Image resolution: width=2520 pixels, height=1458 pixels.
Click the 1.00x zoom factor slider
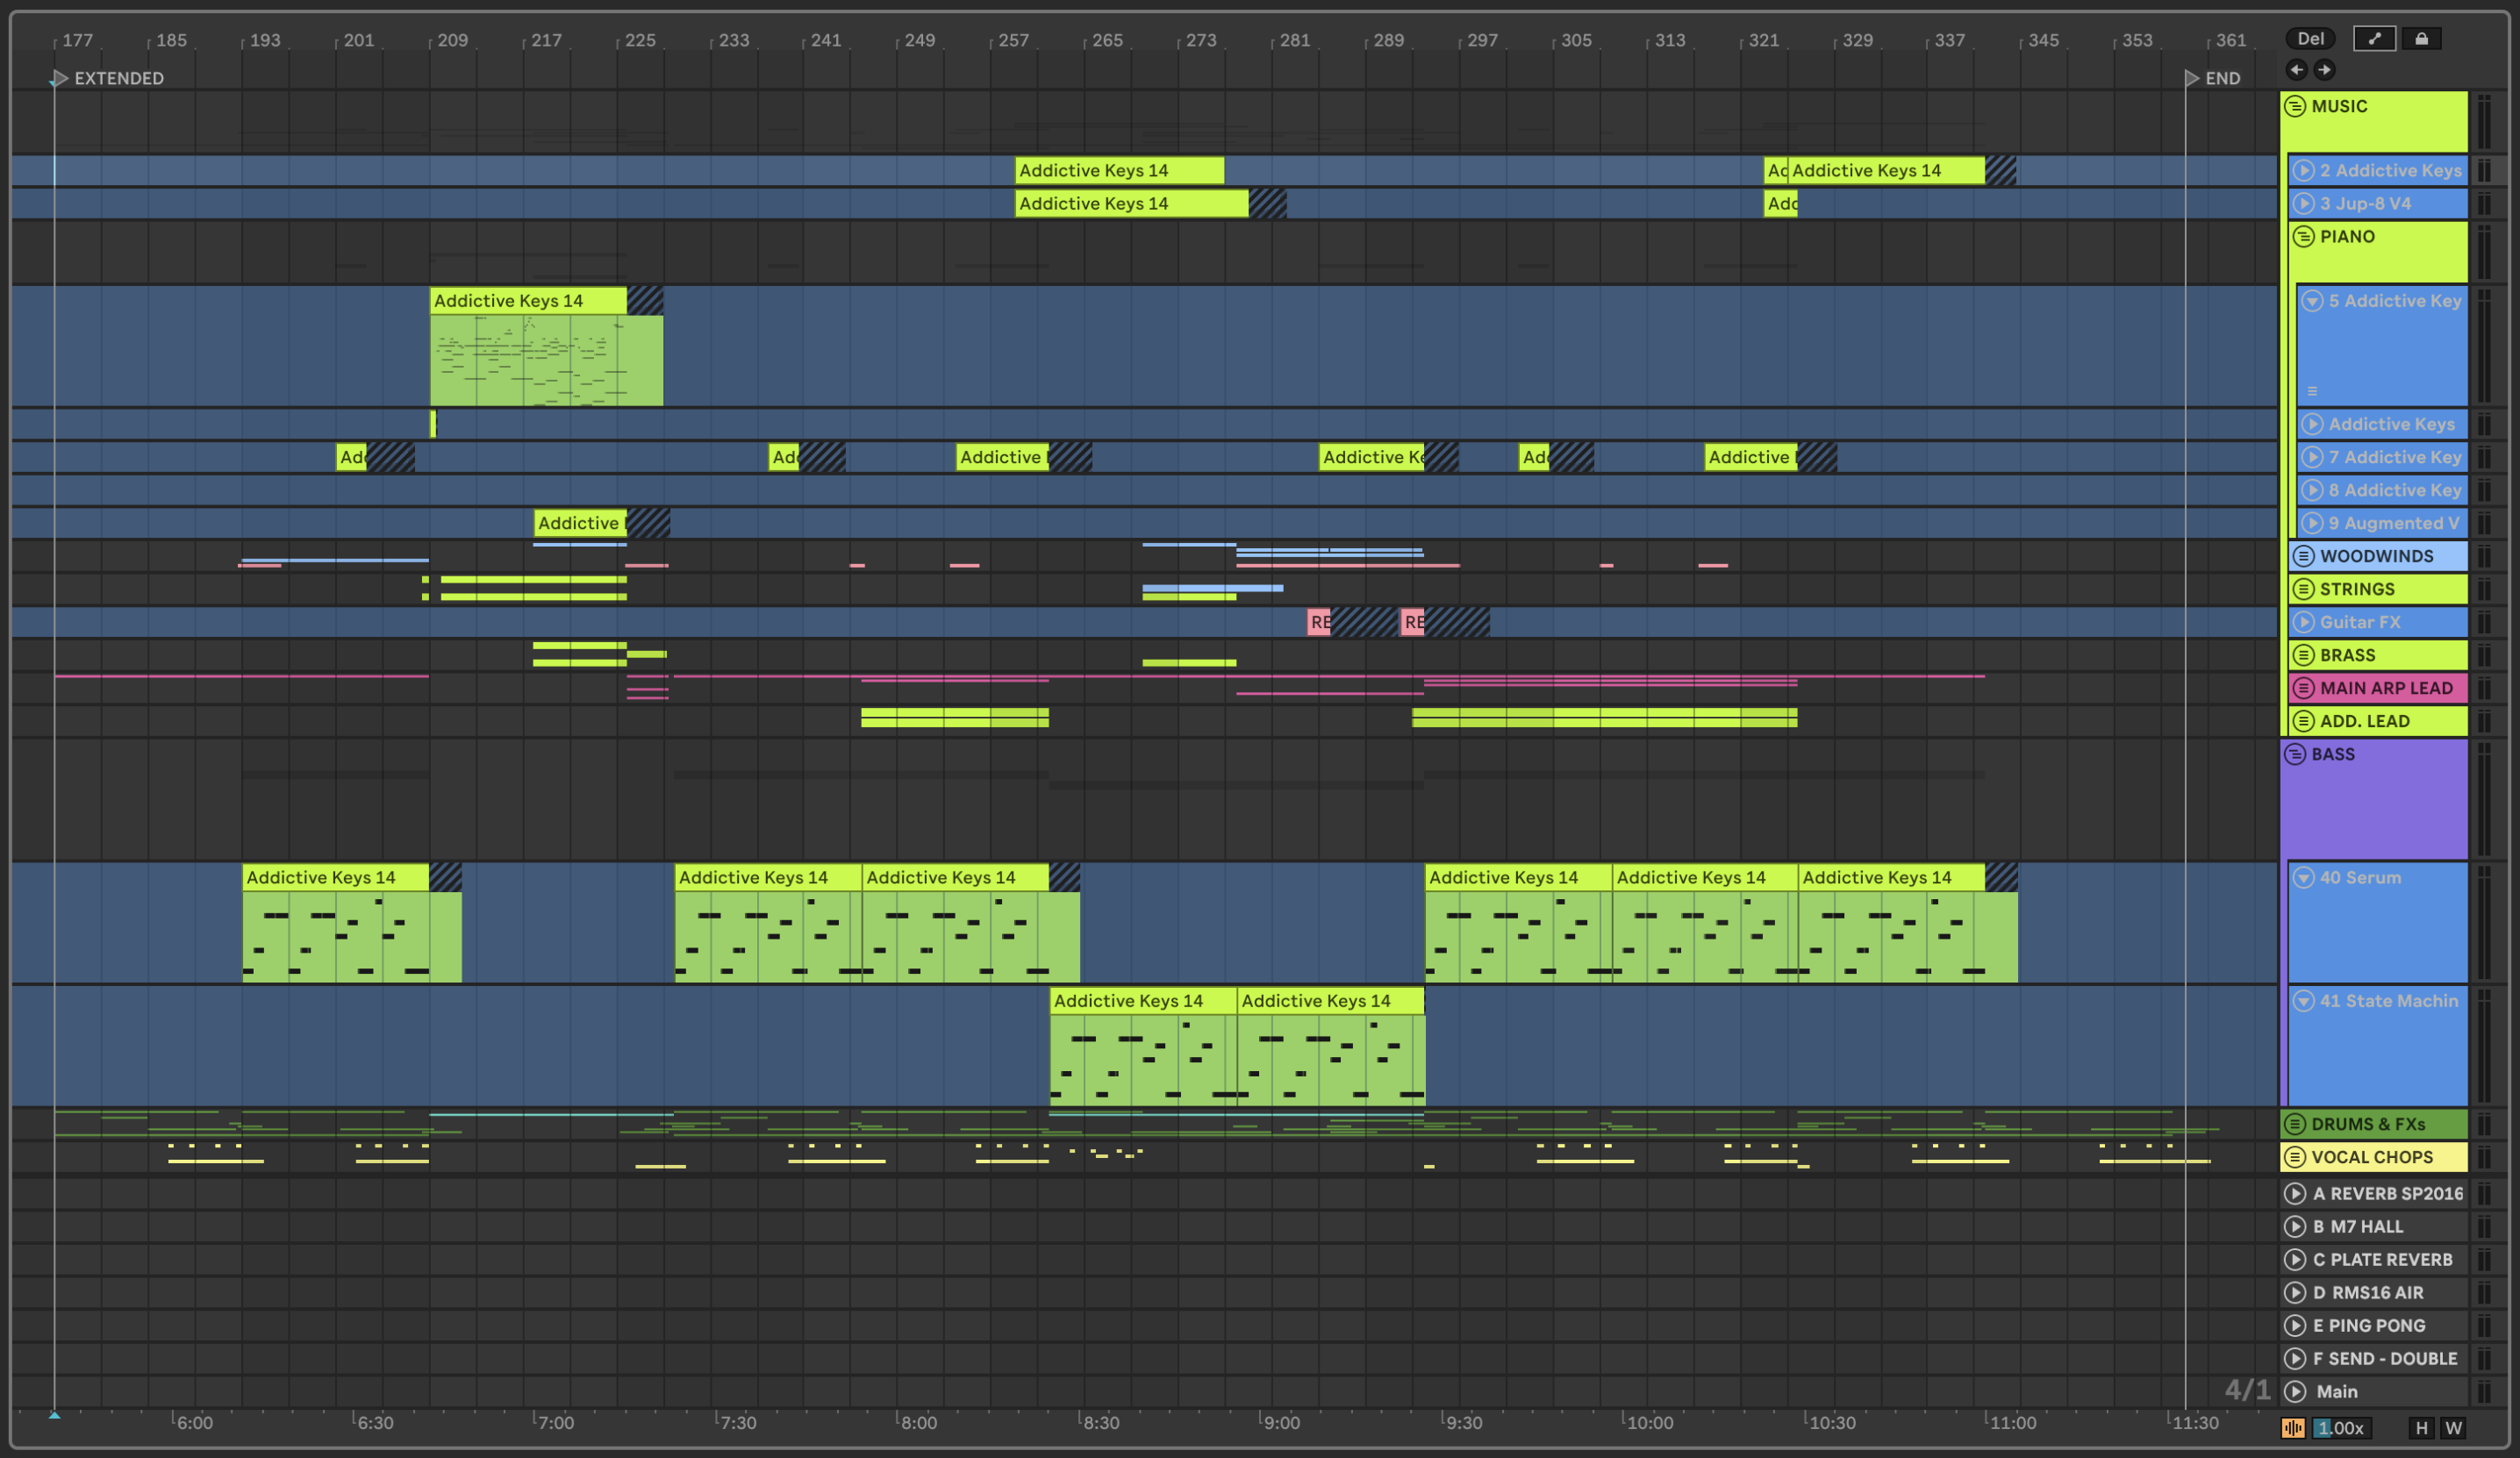pyautogui.click(x=2340, y=1428)
